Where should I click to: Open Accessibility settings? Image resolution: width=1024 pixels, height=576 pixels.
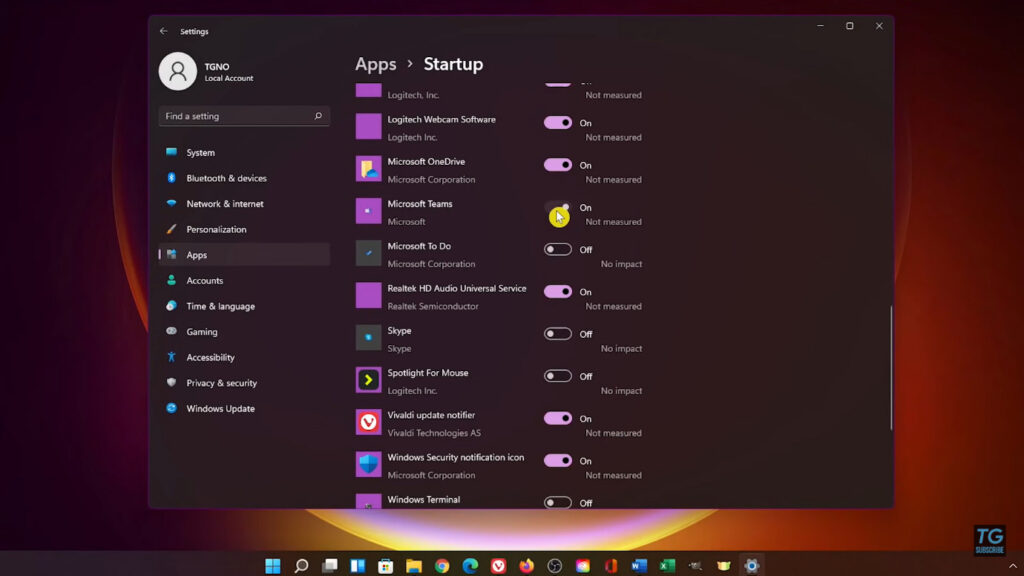click(x=244, y=357)
